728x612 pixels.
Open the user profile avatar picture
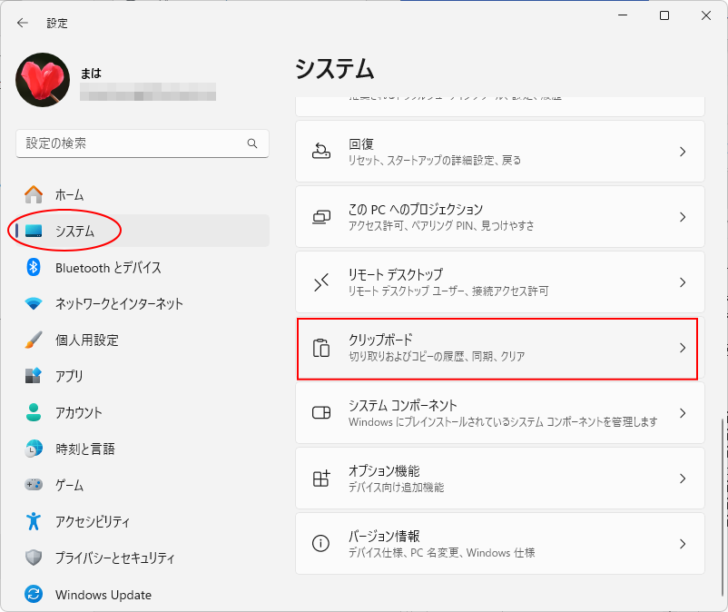(43, 80)
